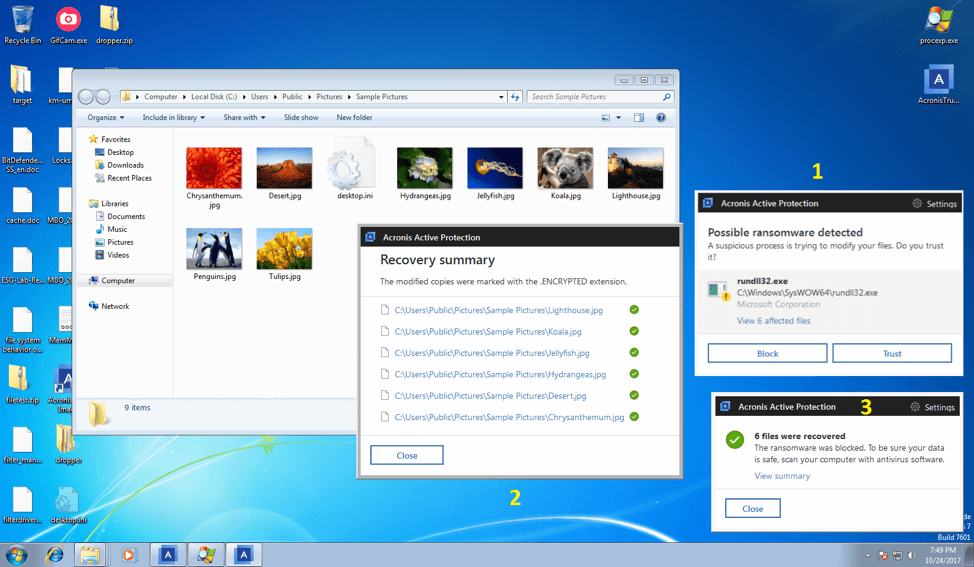Select the Chrysanthemum.jpg thumbnail
This screenshot has height=567, width=974.
pyautogui.click(x=214, y=168)
